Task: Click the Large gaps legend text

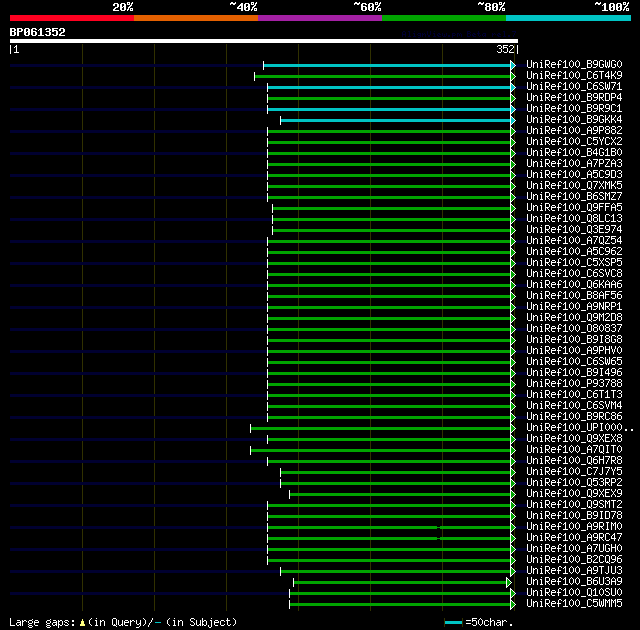Action: 123,623
